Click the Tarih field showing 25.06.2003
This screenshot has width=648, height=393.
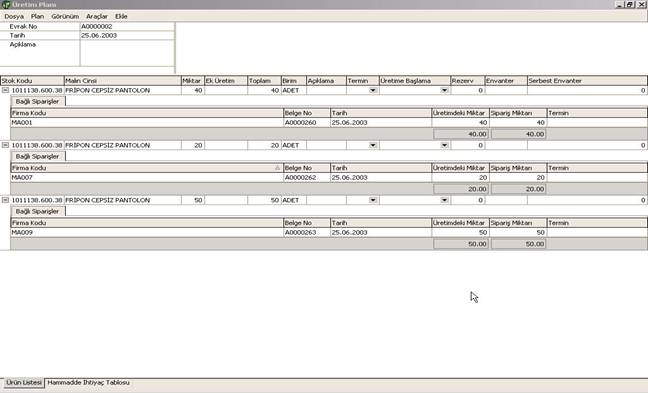(127, 36)
